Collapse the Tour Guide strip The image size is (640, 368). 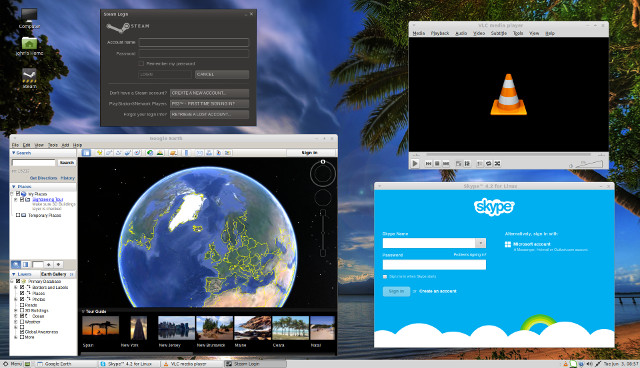(x=83, y=311)
